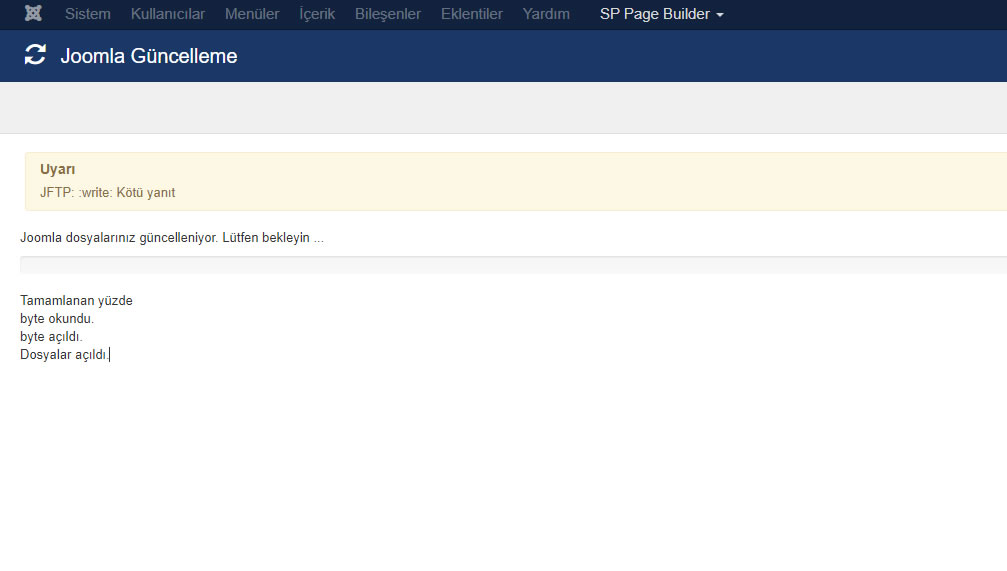This screenshot has width=1007, height=571.
Task: Open the Yardım menu
Action: coord(546,14)
